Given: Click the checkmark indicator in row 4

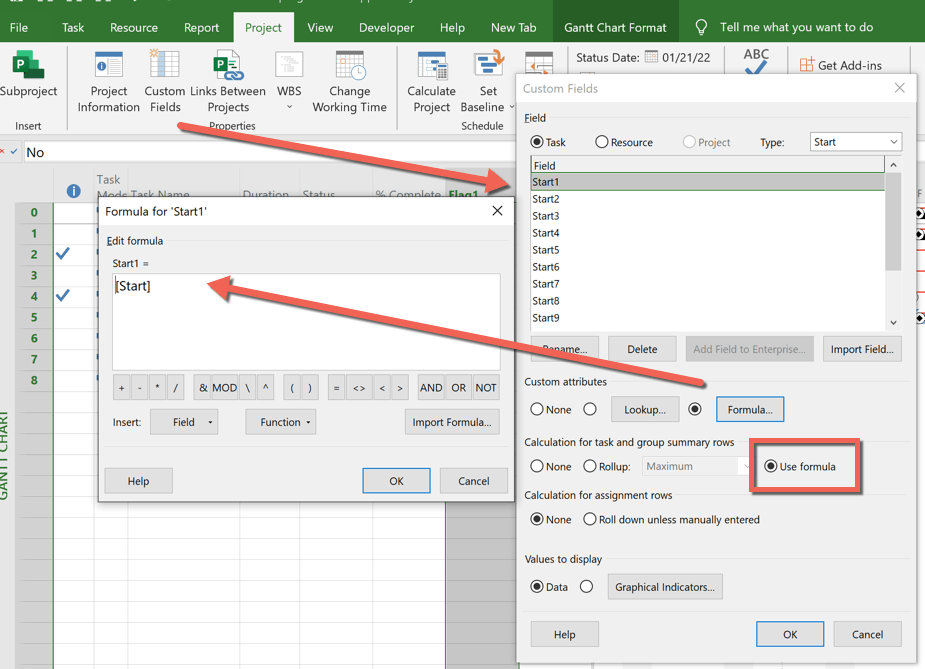Looking at the screenshot, I should (63, 295).
